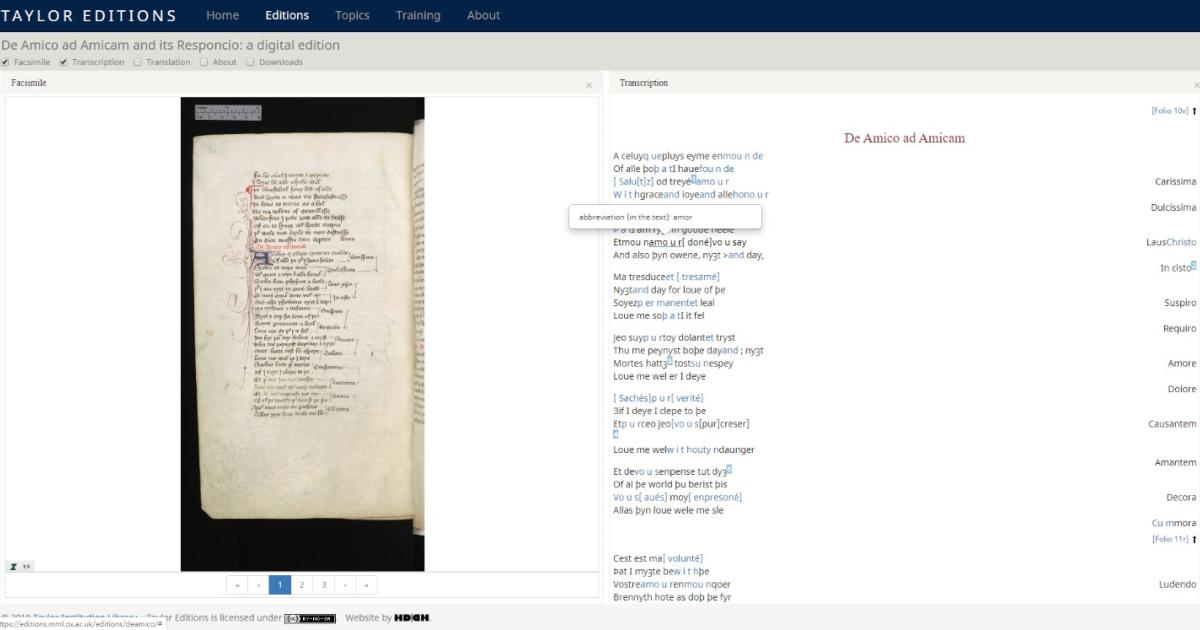Viewport: 1200px width, 630px height.
Task: Open the Training menu item
Action: pyautogui.click(x=417, y=15)
